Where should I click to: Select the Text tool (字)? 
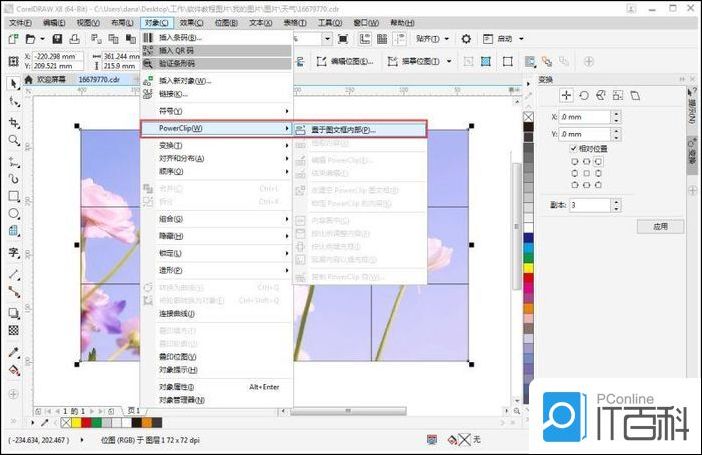click(14, 252)
